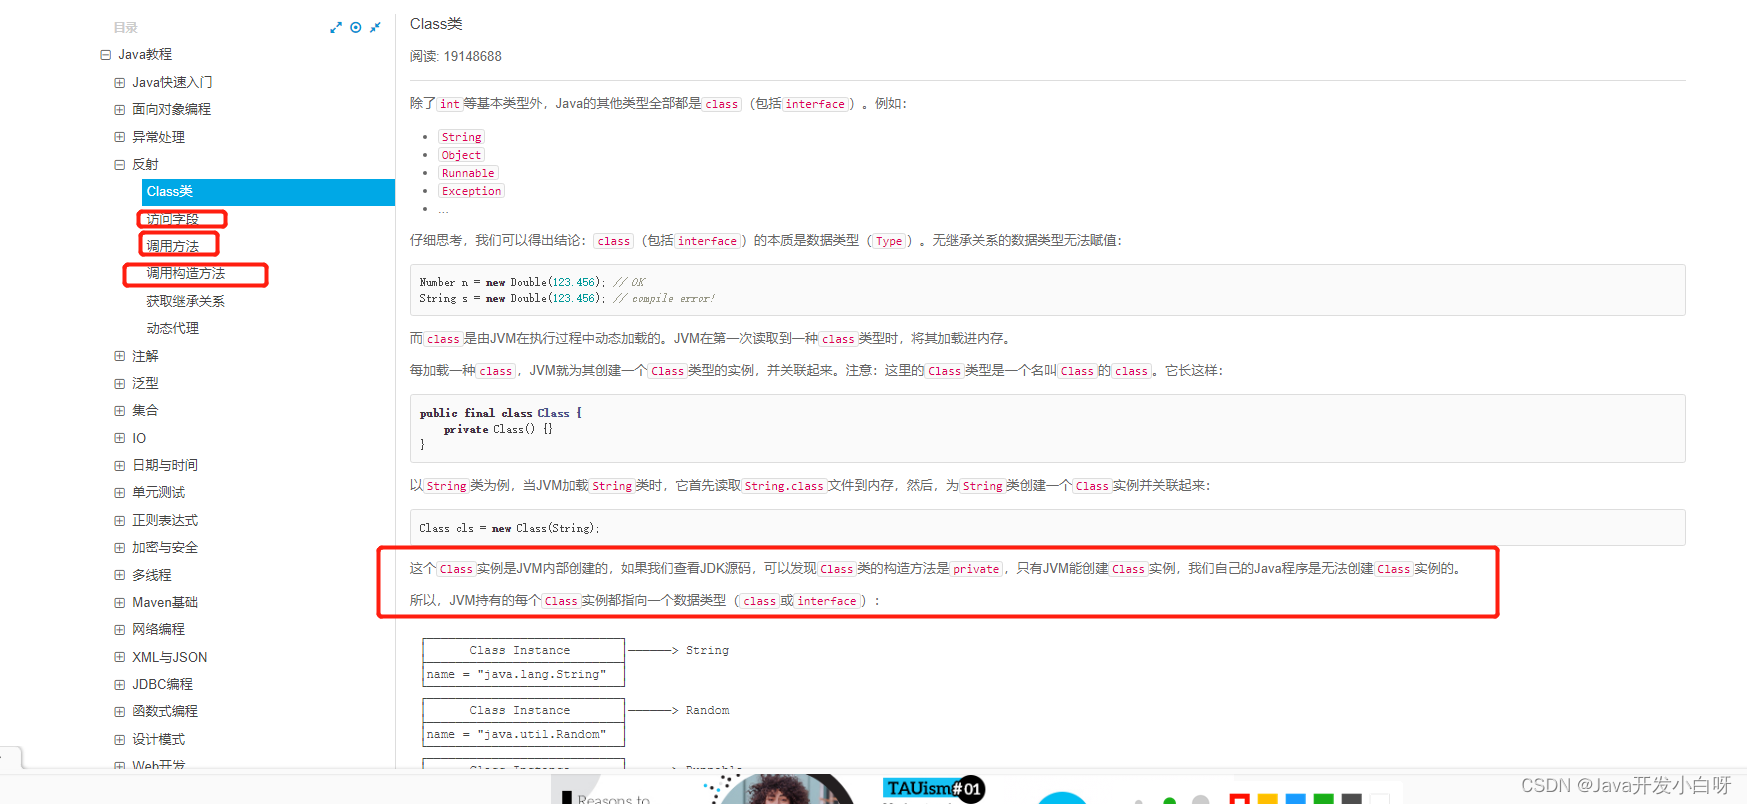Click the locate current page target icon
This screenshot has width=1747, height=804.
tap(355, 28)
